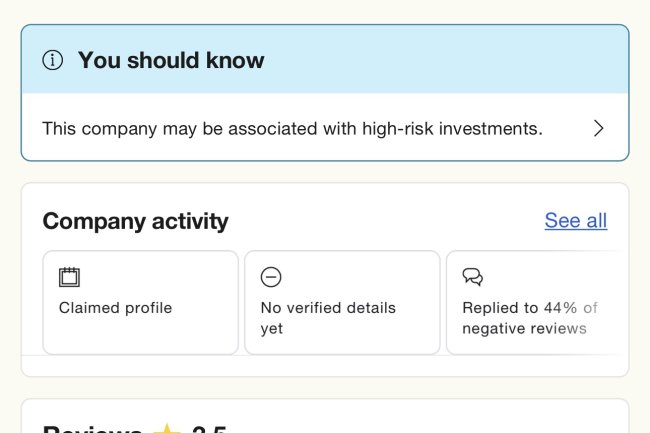
Task: Open See all company activity
Action: [575, 221]
